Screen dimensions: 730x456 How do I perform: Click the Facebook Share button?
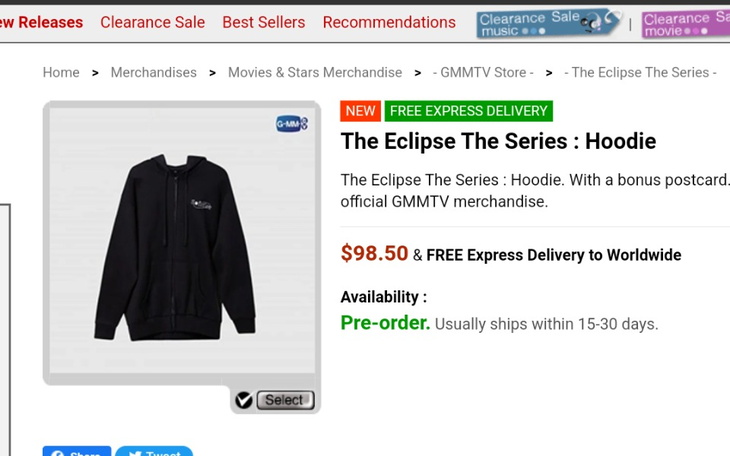[x=77, y=451]
